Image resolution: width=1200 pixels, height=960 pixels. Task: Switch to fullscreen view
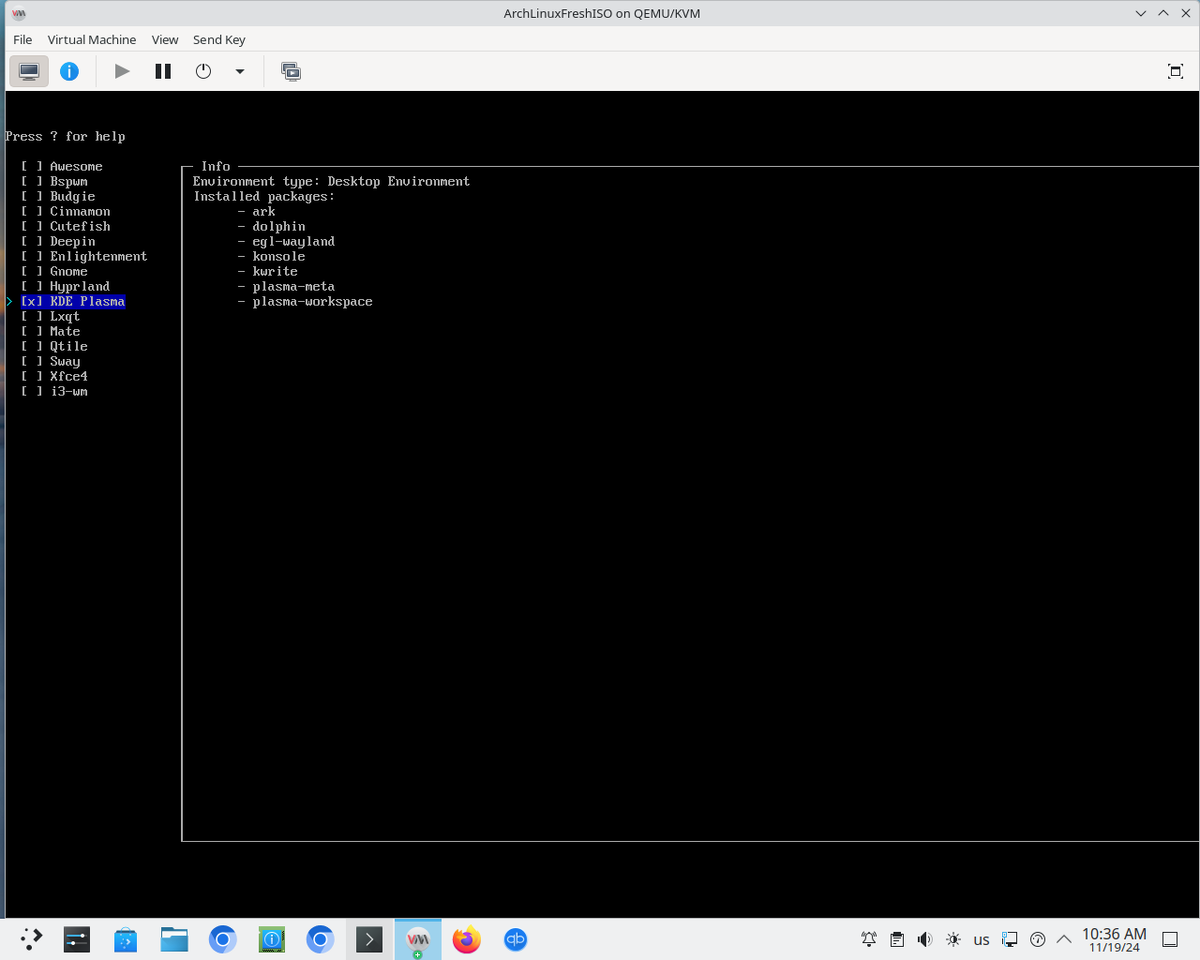[1175, 71]
